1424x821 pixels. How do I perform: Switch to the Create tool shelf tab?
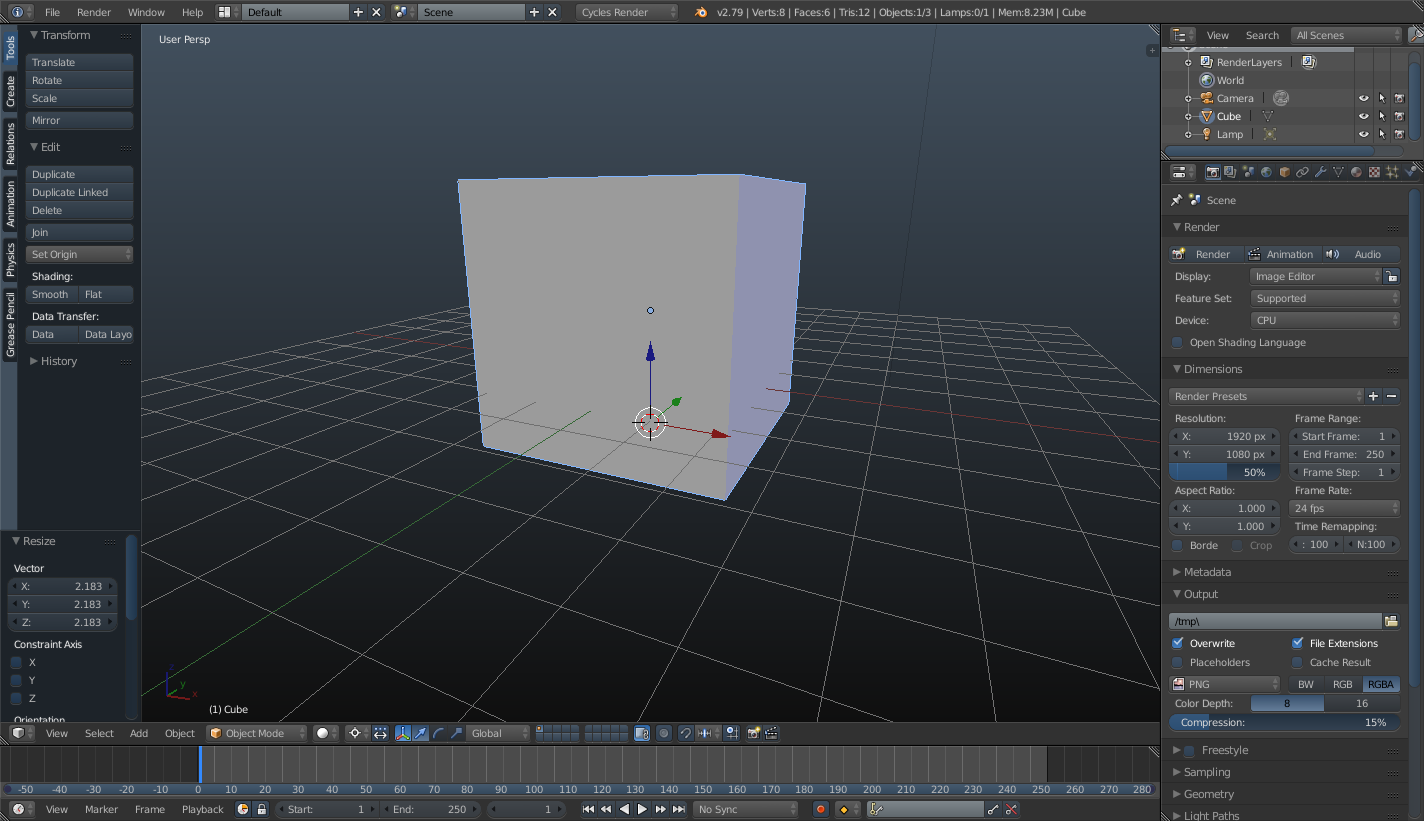(x=10, y=91)
